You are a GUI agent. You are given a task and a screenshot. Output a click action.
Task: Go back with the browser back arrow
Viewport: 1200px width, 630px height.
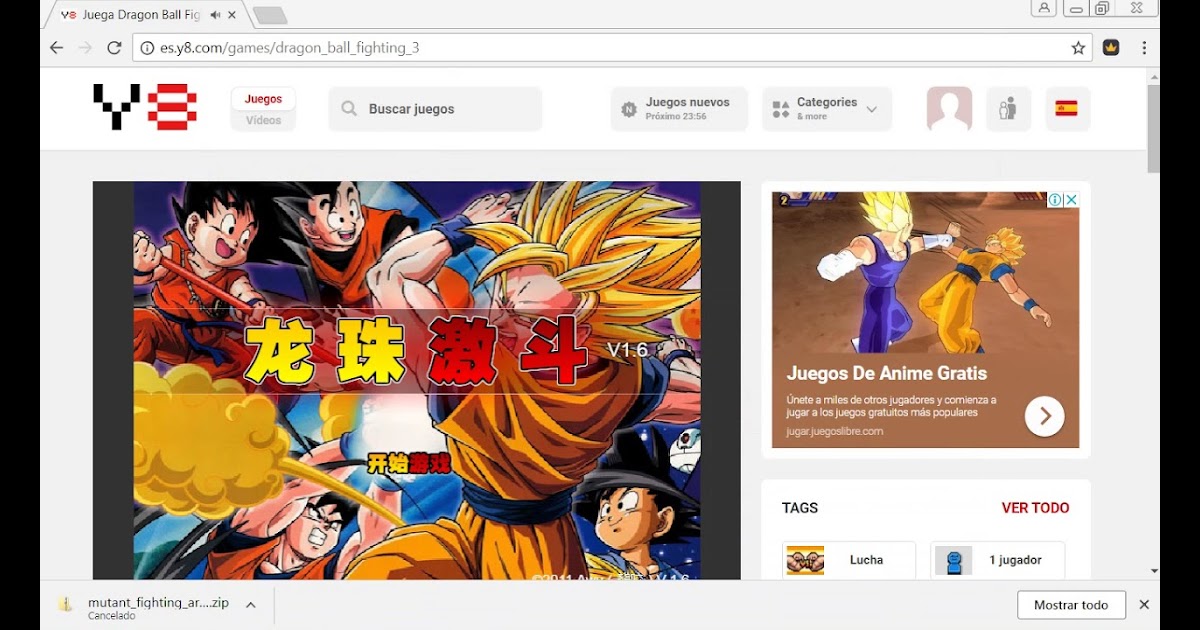pos(57,48)
